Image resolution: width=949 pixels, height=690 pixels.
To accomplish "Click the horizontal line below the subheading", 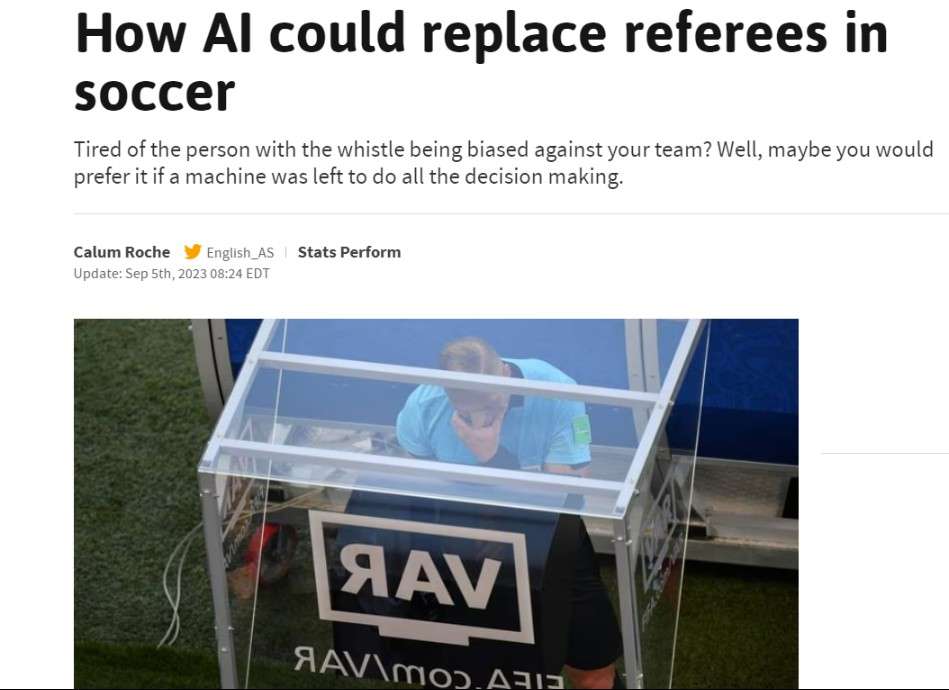I will (x=511, y=213).
